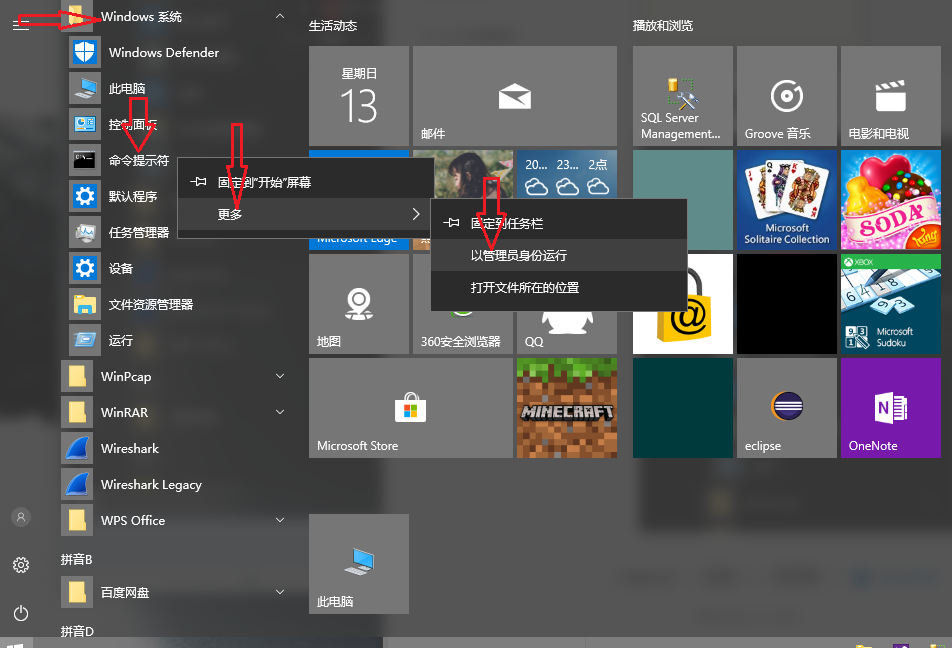Open the weather forecast tile
Screen dimensions: 952x648
[x=566, y=174]
